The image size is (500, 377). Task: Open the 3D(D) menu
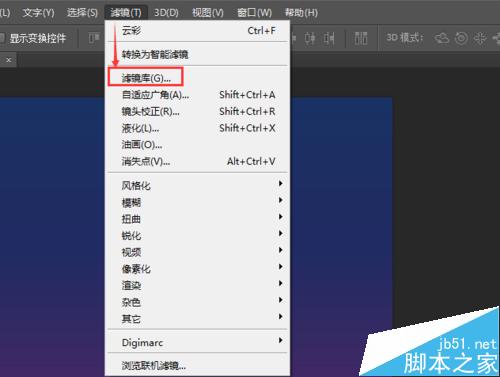pyautogui.click(x=166, y=13)
